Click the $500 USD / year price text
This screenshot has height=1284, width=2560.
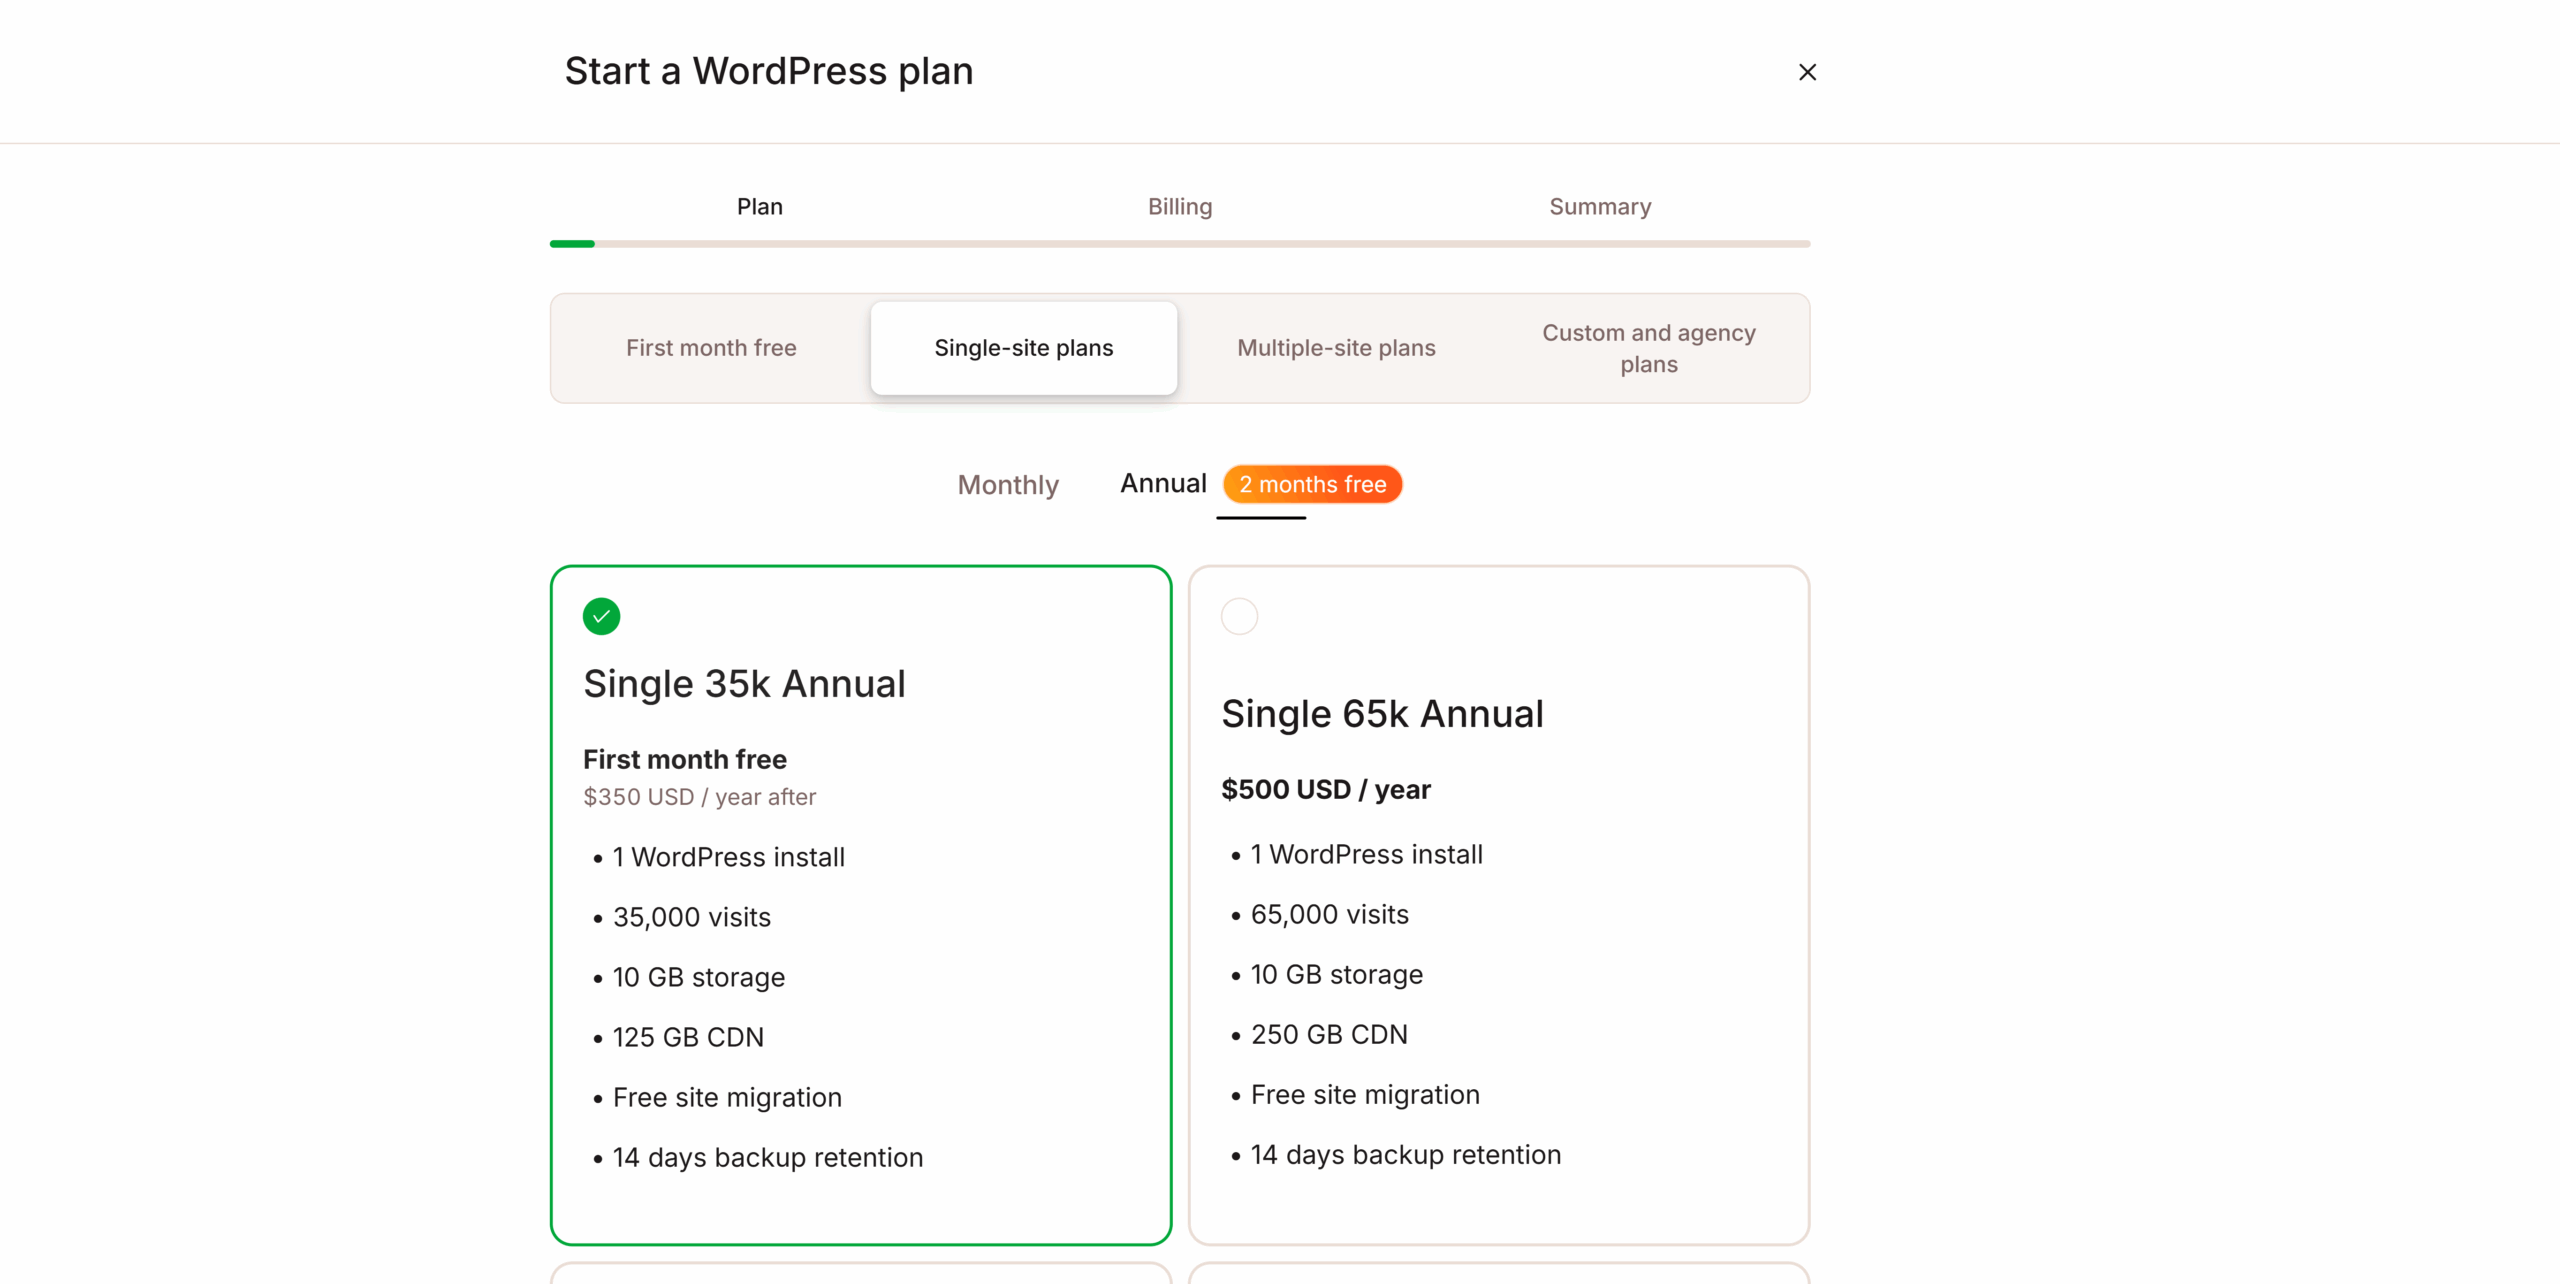(1325, 789)
